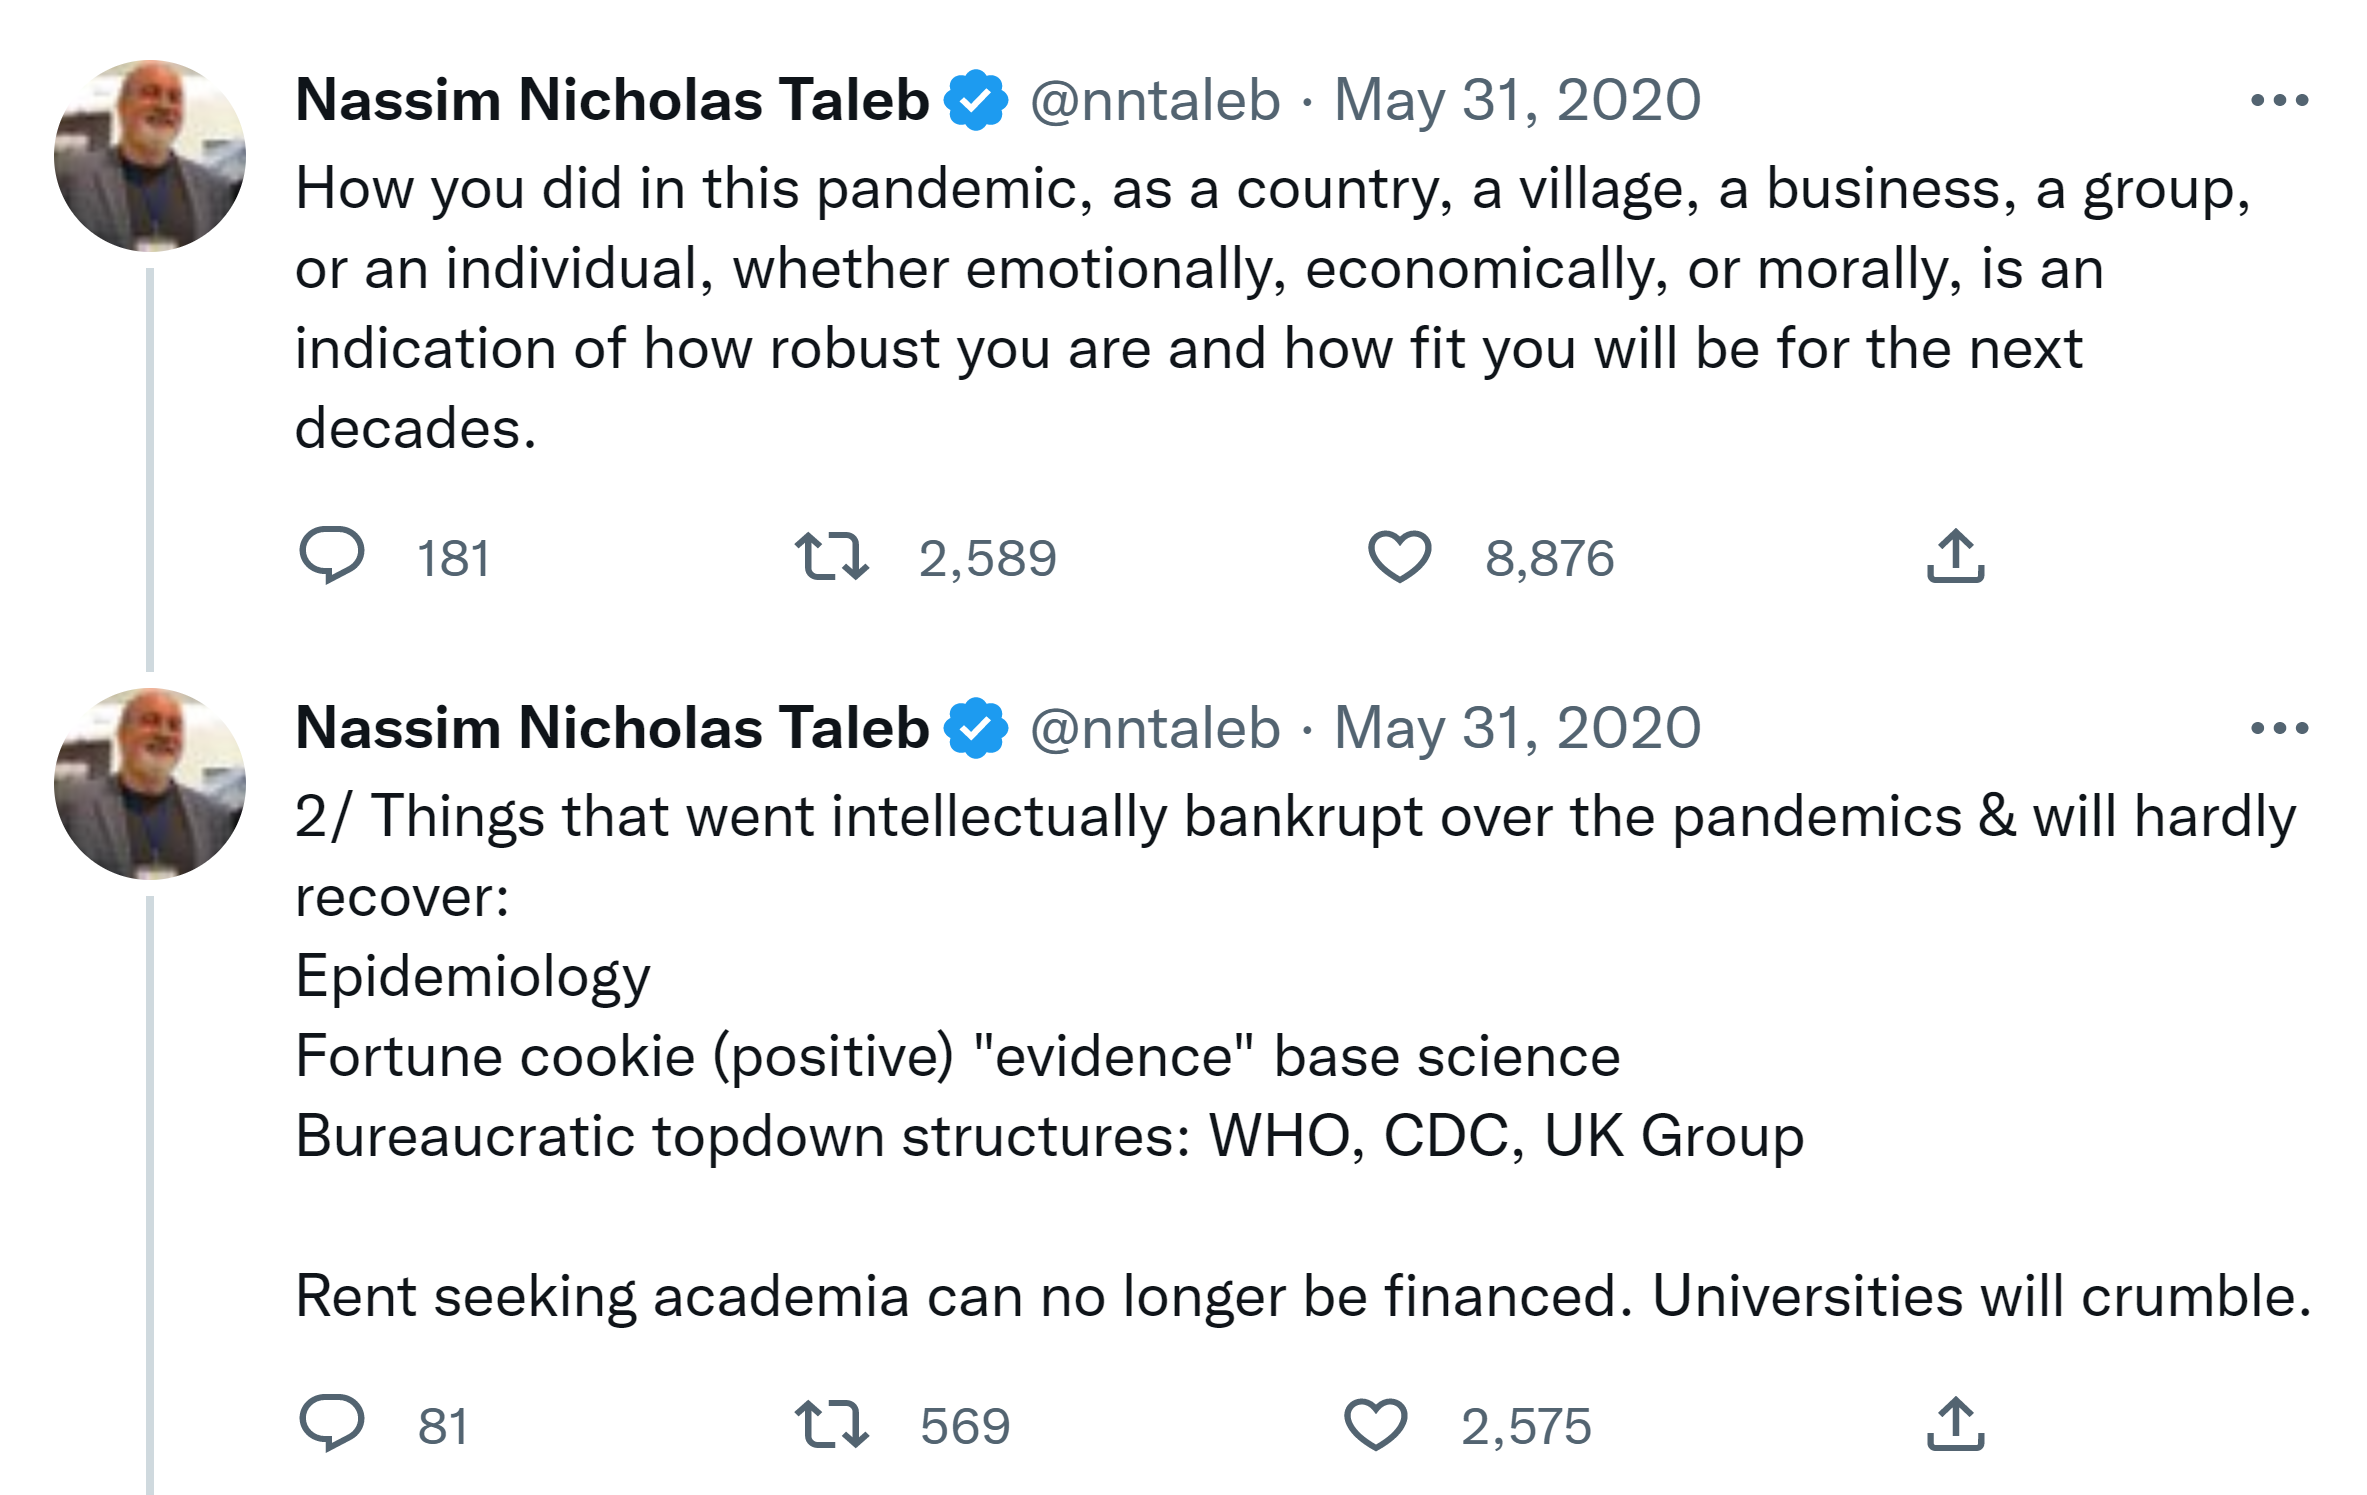
Task: Share the second tweet about academia
Action: pos(1955,1424)
